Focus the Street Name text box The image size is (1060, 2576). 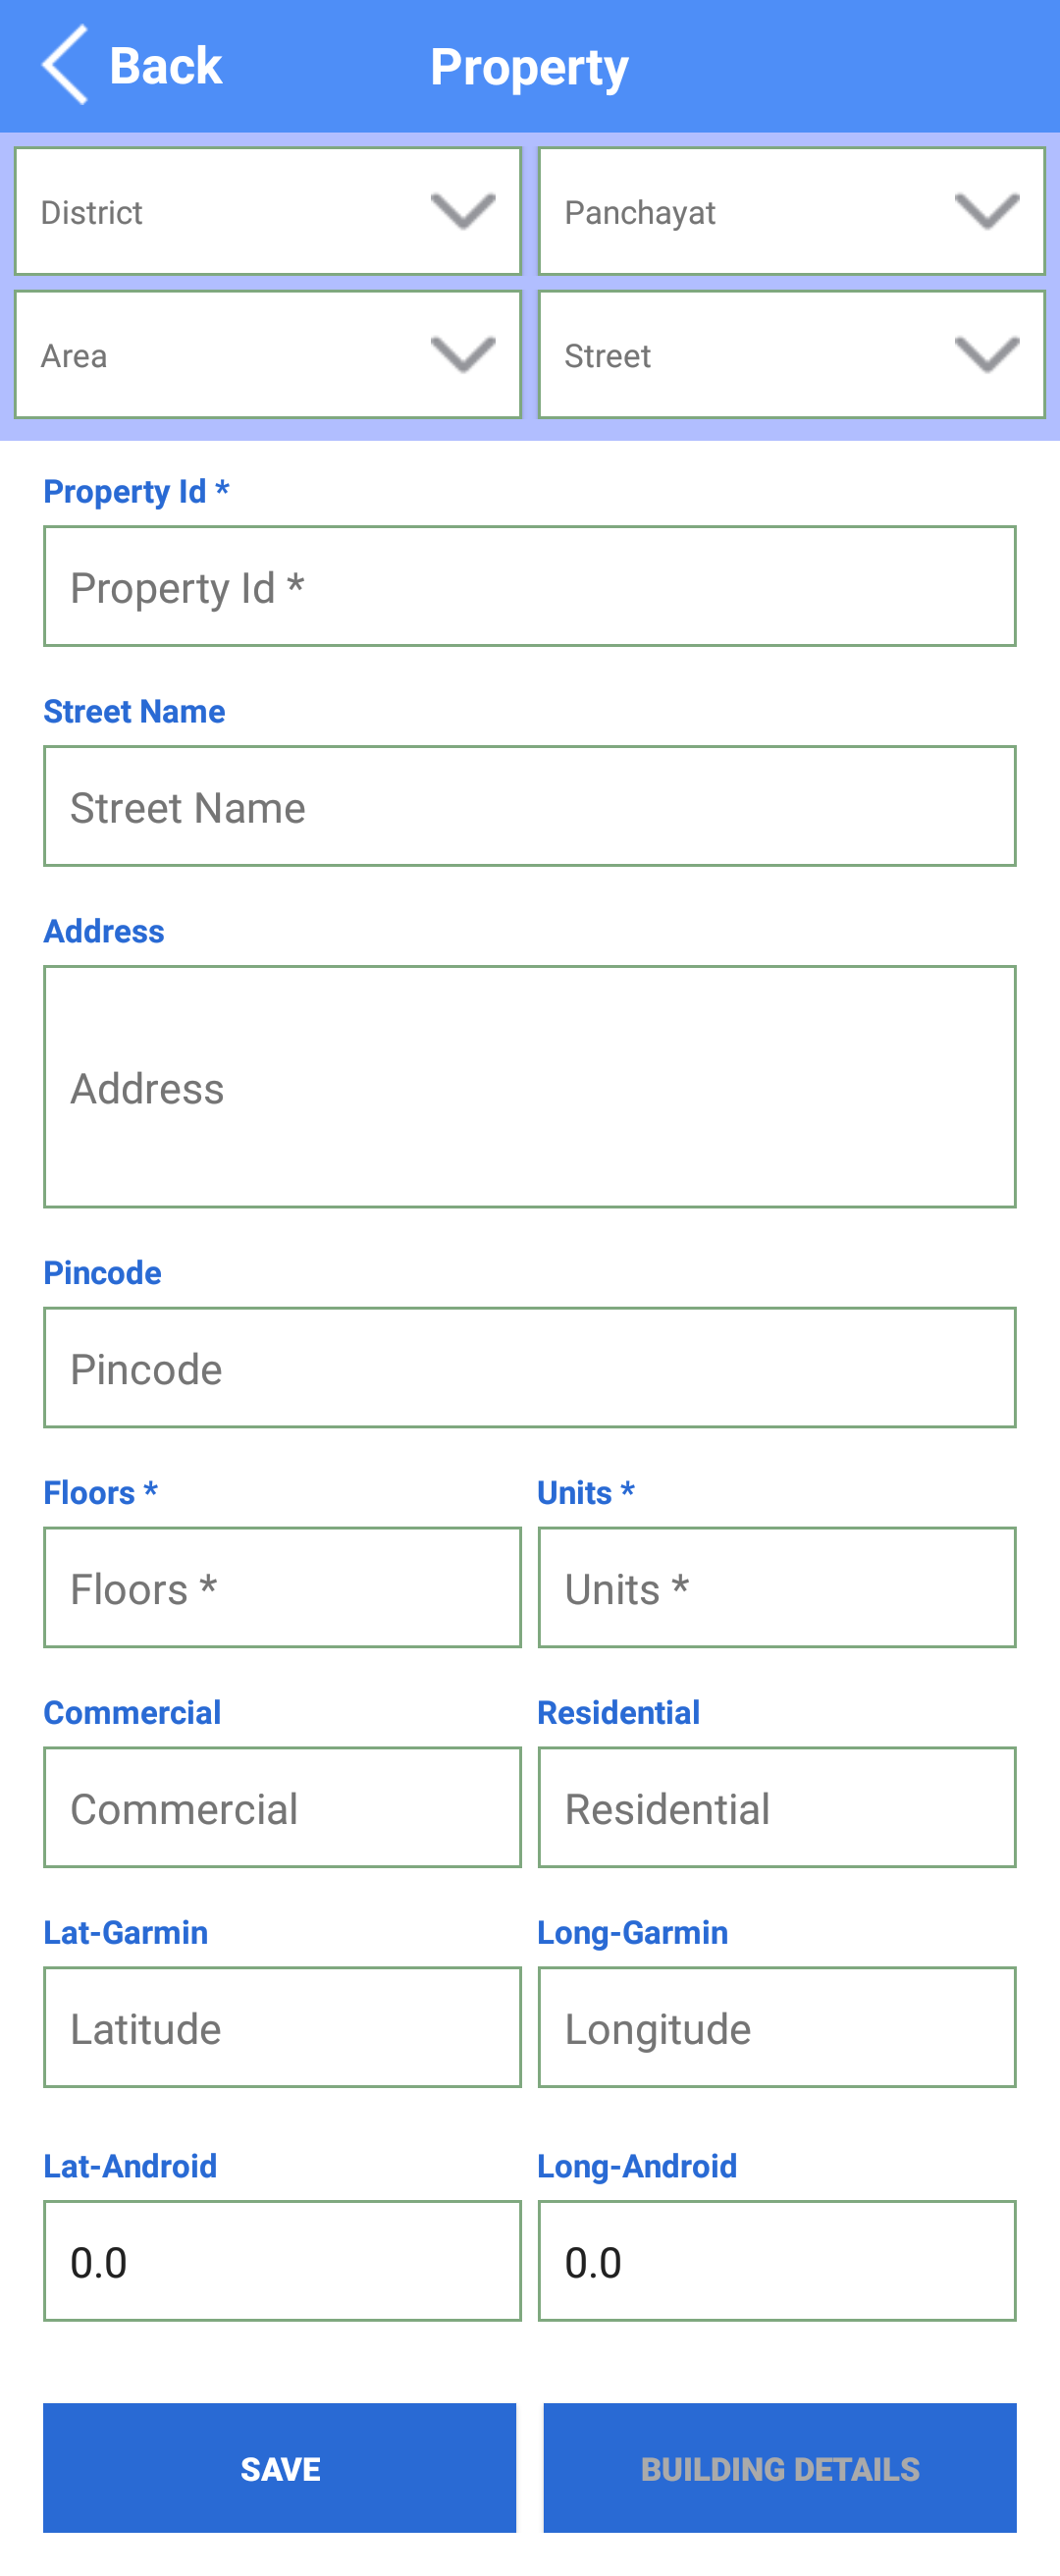530,807
